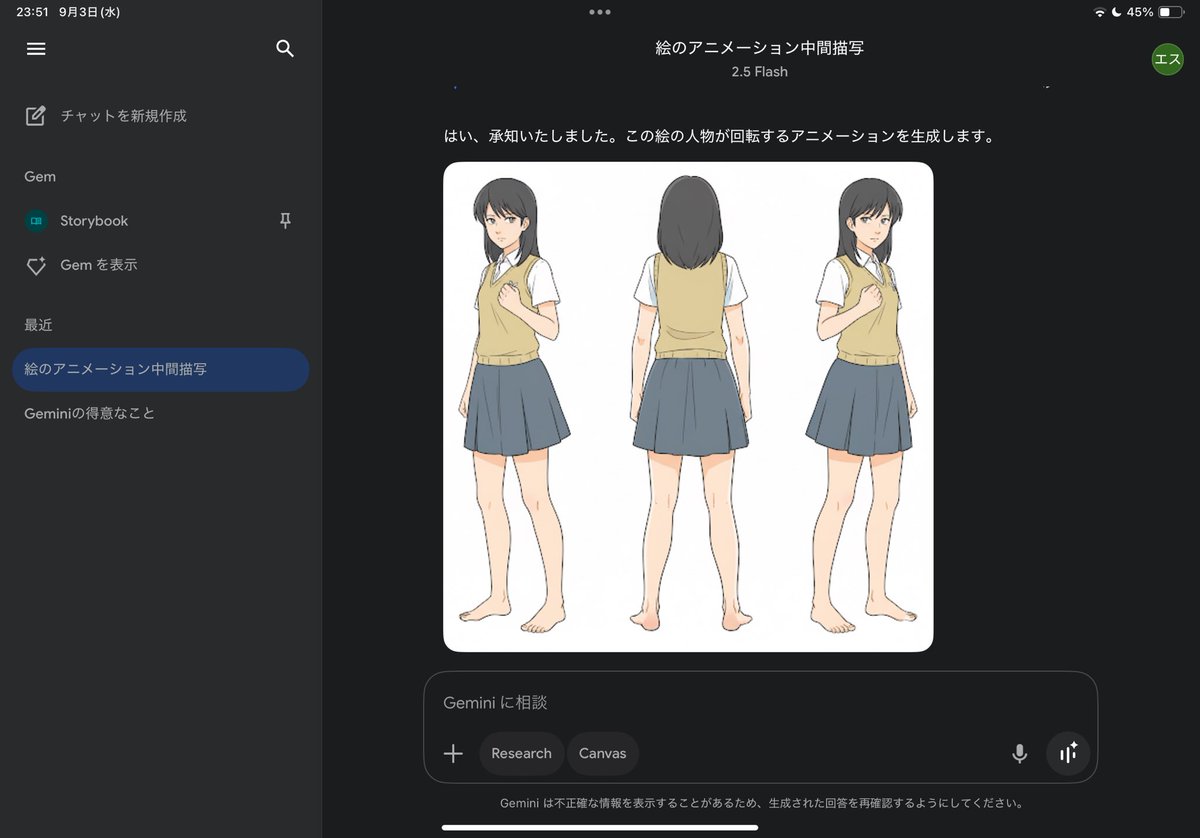Tap the 23:51 clock
Screen dimensions: 1200x838
pos(32,12)
